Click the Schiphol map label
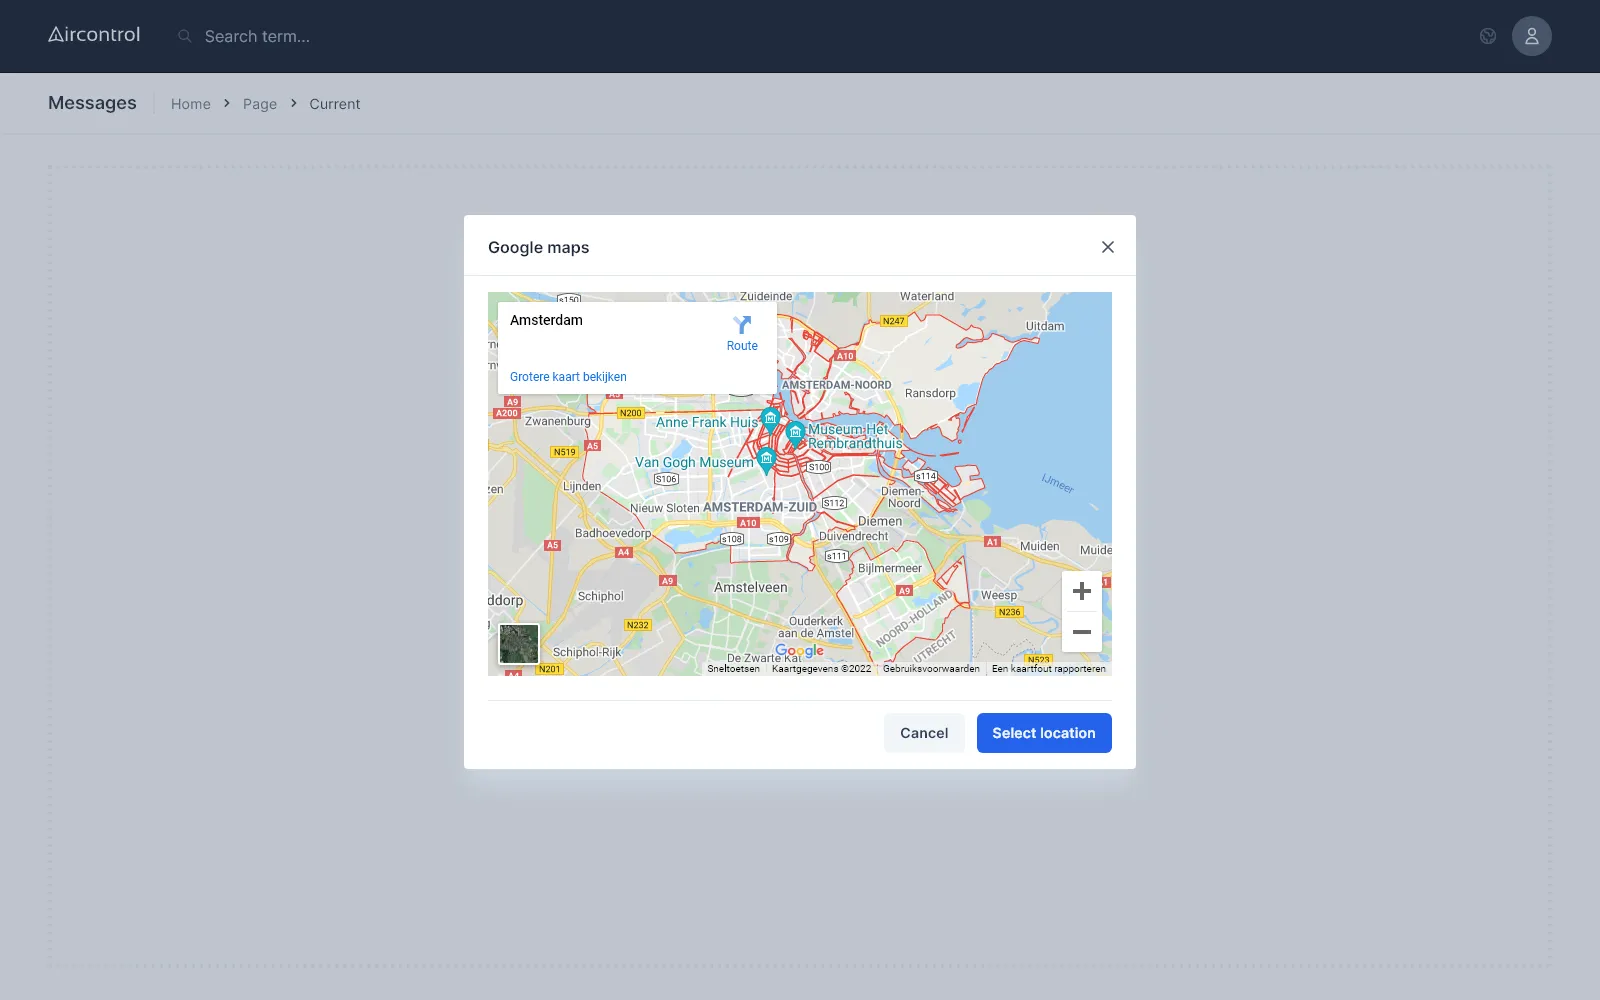The height and width of the screenshot is (1000, 1600). (x=601, y=596)
